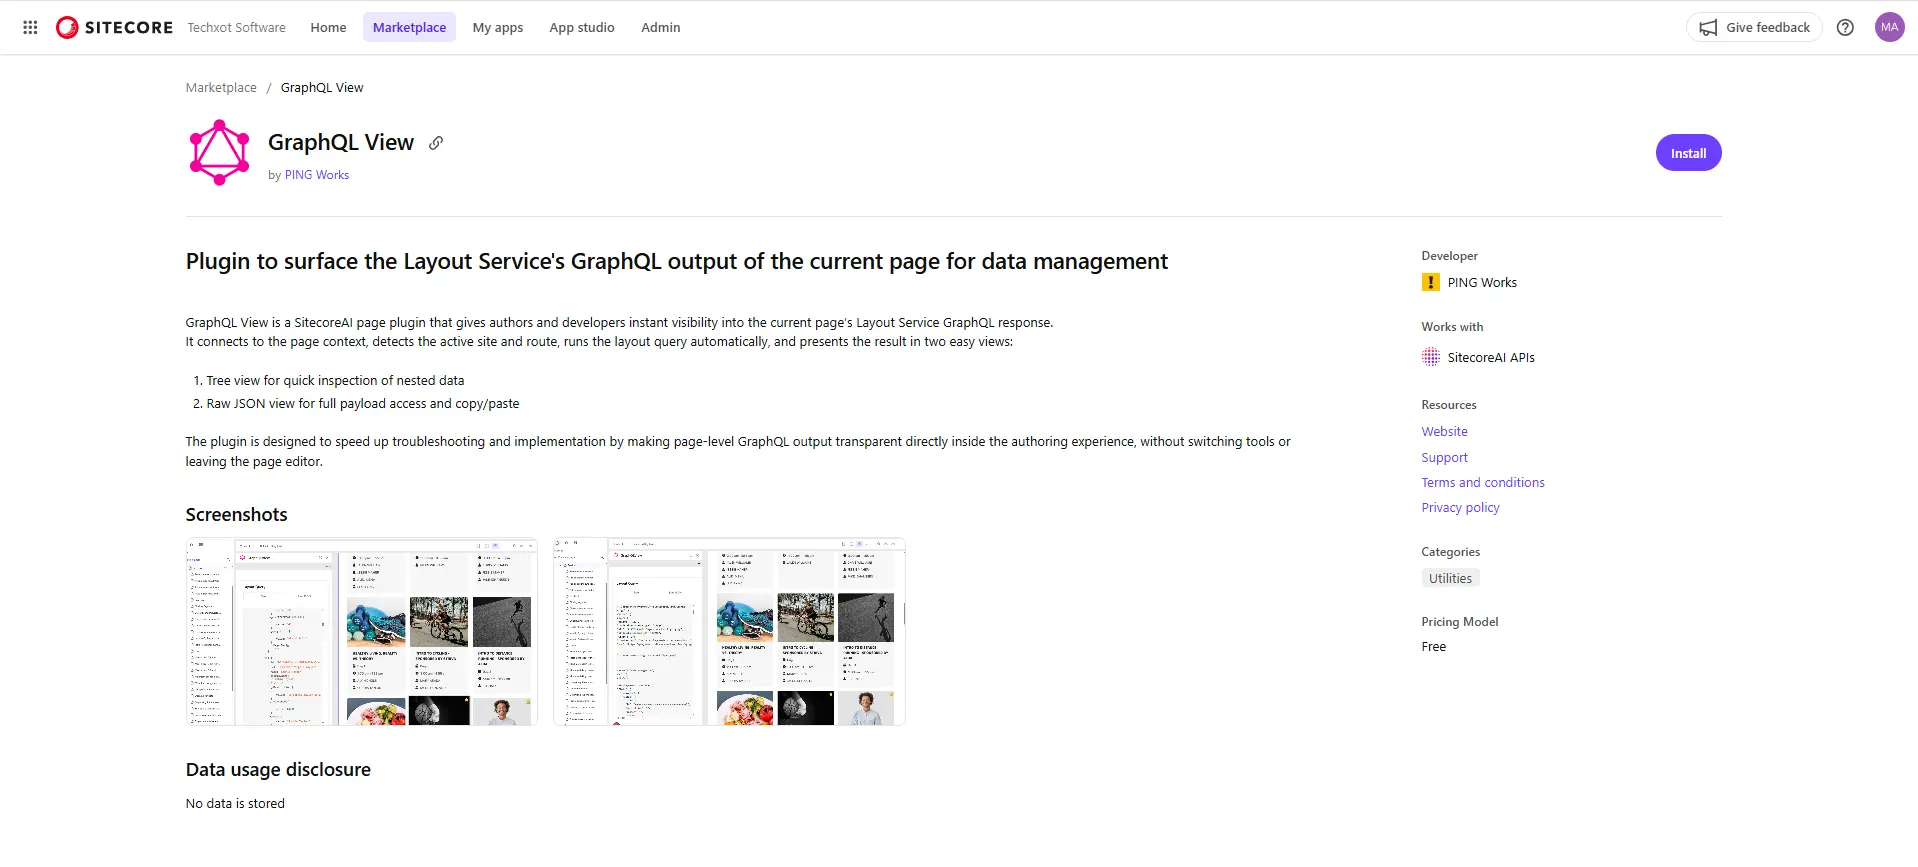The height and width of the screenshot is (867, 1918).
Task: Click the Free pricing value
Action: [x=1434, y=647]
